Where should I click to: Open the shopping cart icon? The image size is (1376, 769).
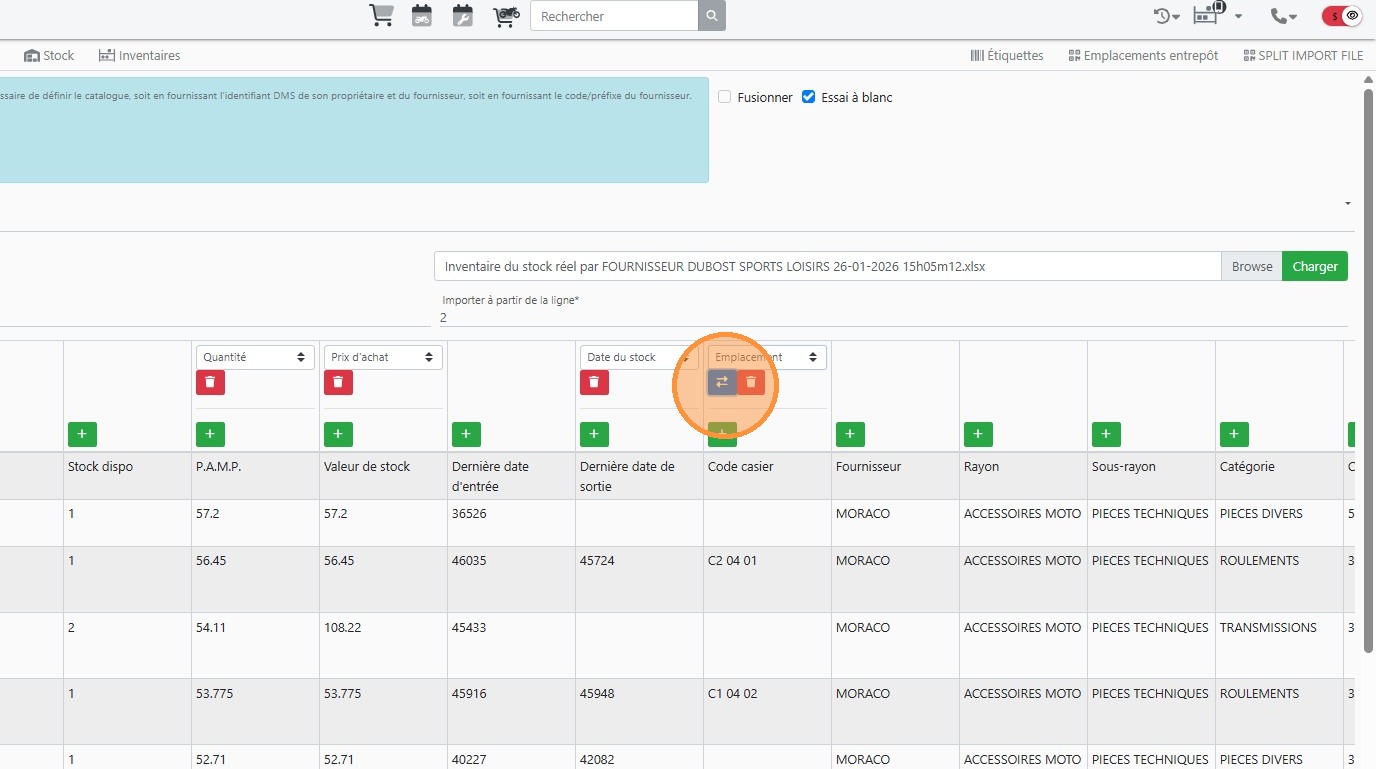(x=381, y=16)
